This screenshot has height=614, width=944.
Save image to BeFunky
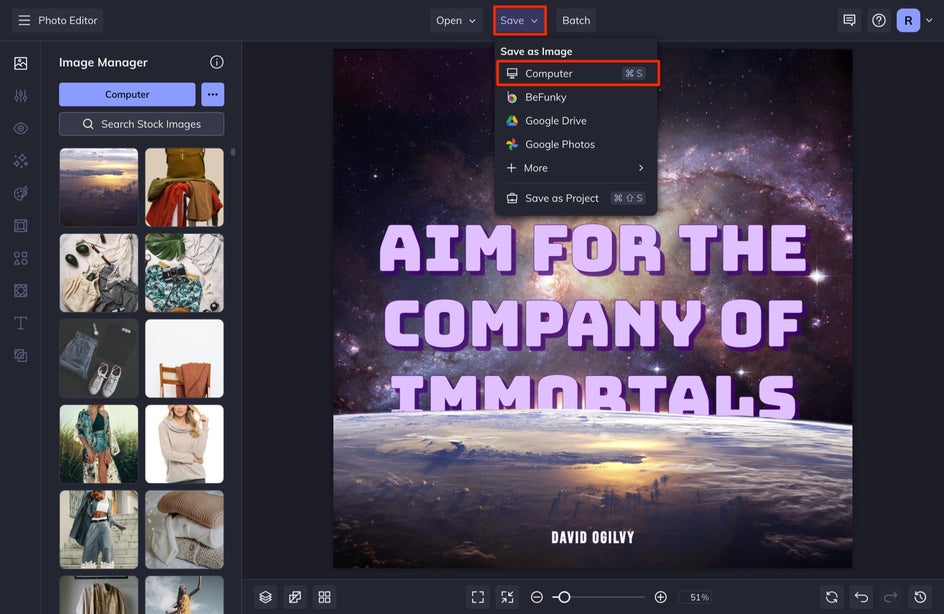point(576,97)
